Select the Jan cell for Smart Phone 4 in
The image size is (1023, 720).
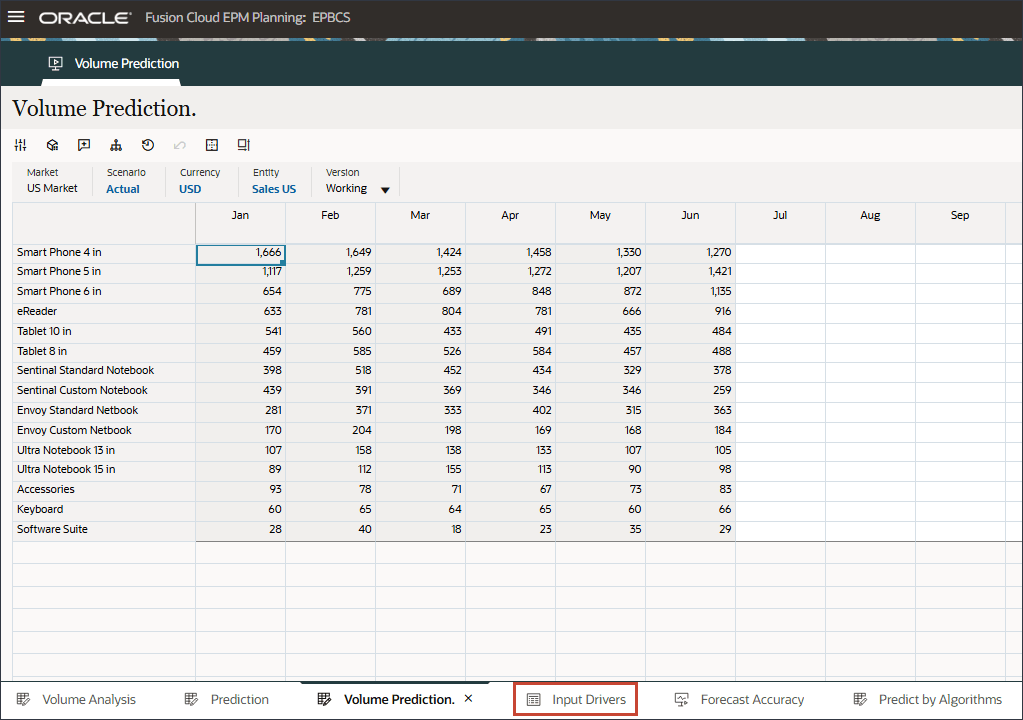(240, 253)
